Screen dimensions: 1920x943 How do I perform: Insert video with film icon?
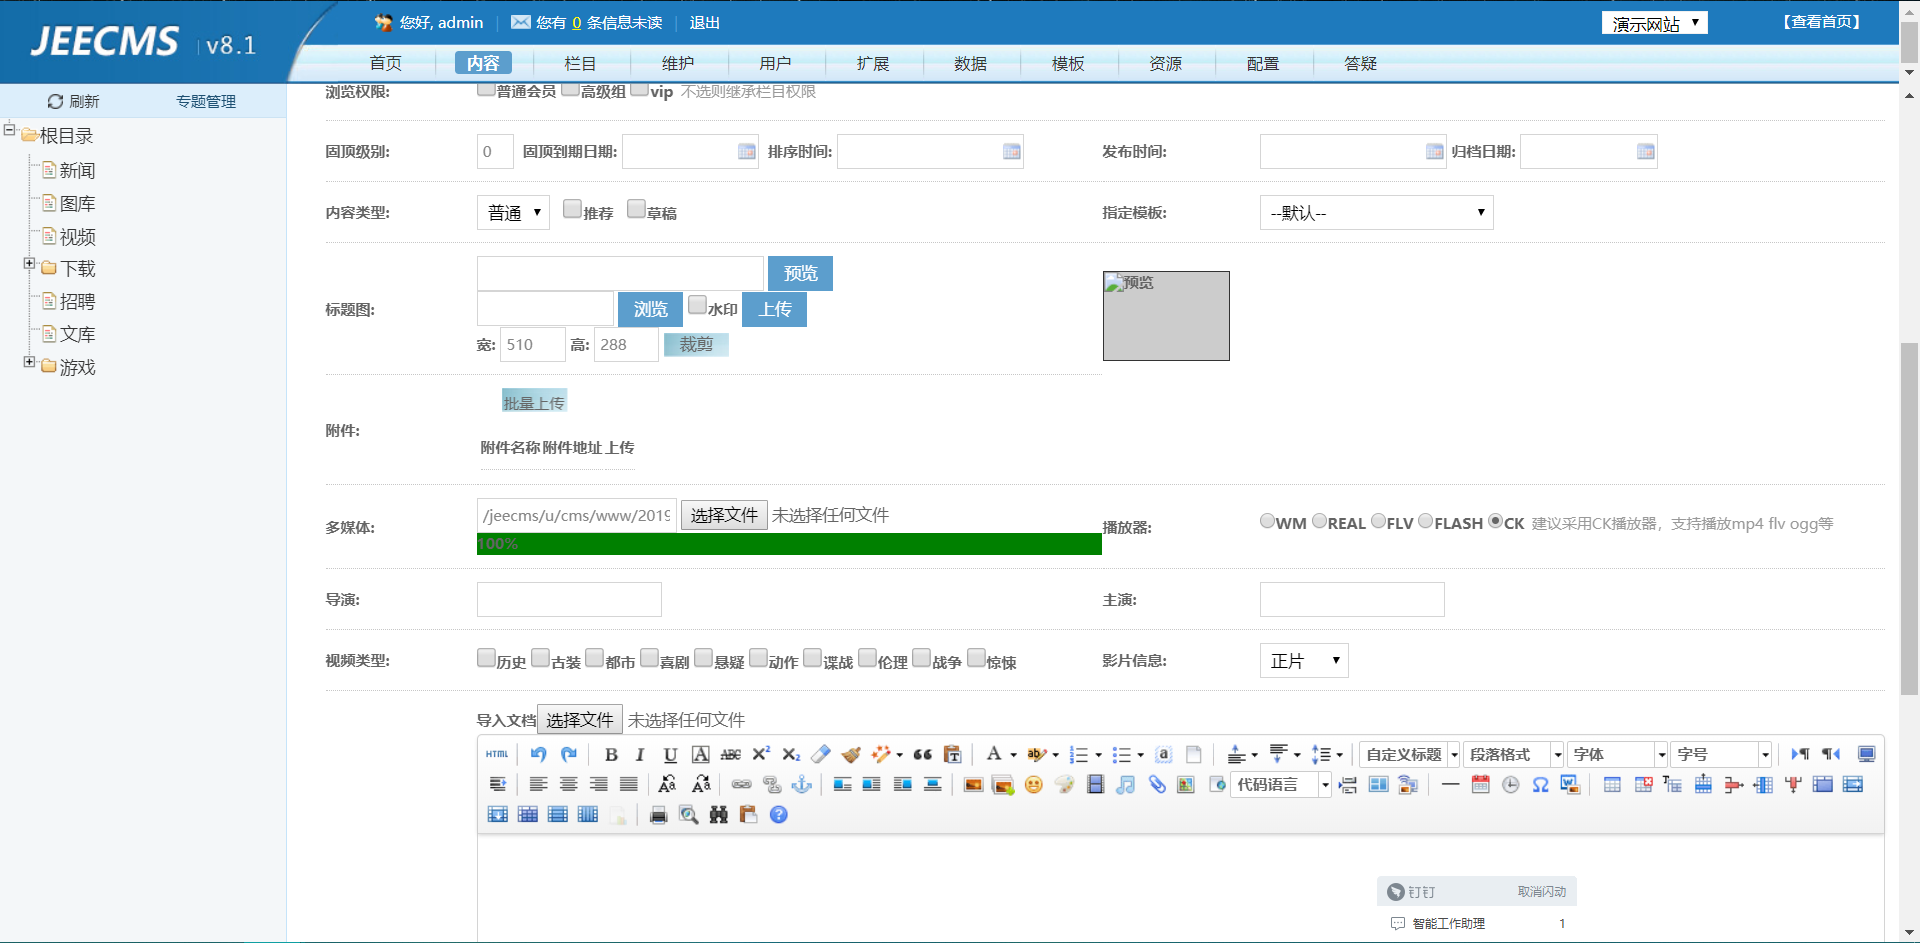pos(1096,785)
